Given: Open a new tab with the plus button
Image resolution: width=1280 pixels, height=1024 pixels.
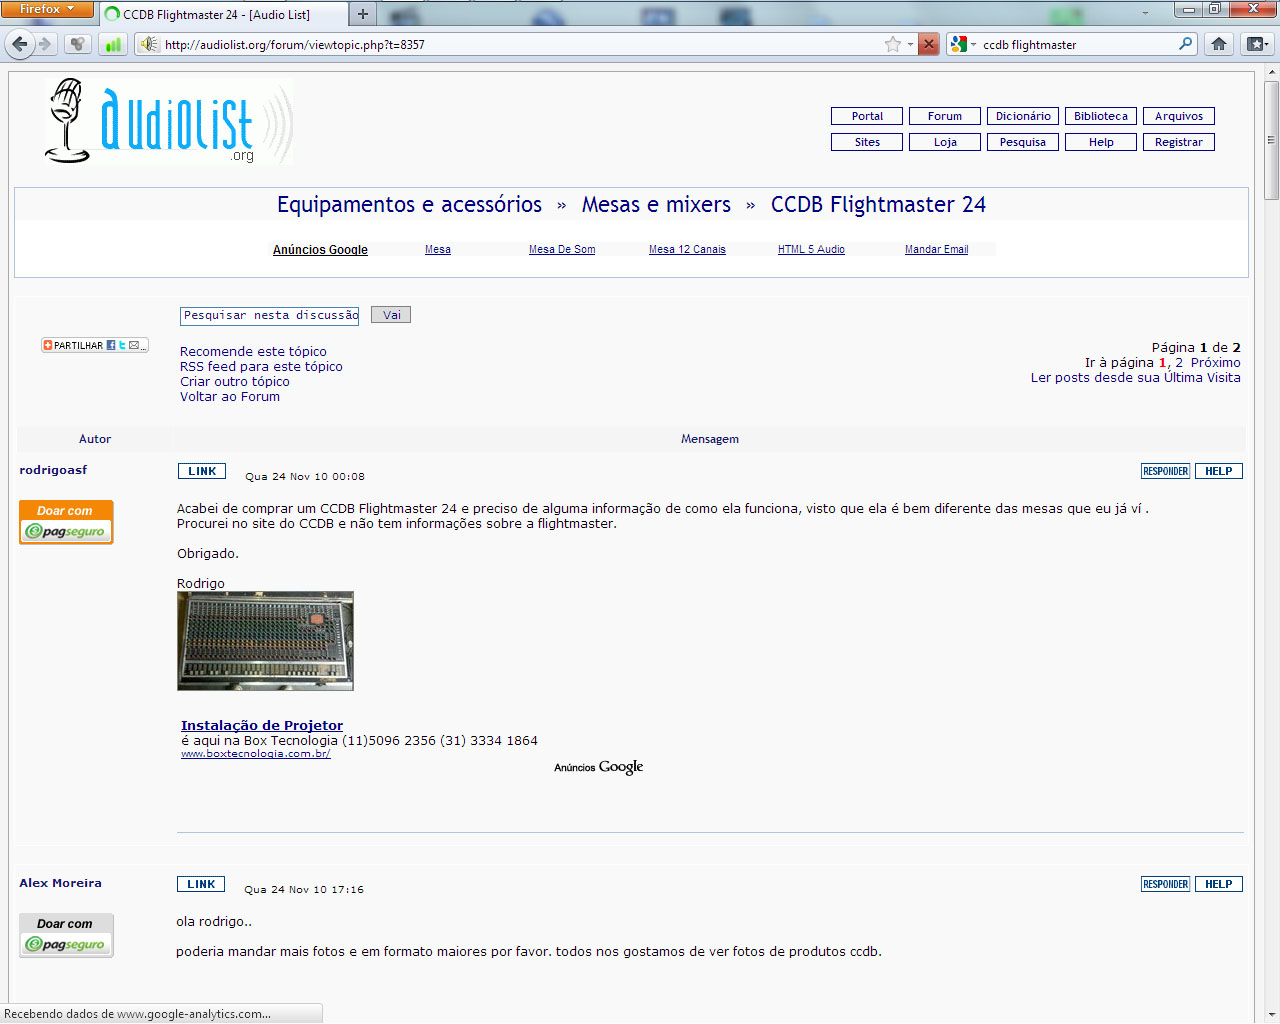Looking at the screenshot, I should [x=363, y=14].
